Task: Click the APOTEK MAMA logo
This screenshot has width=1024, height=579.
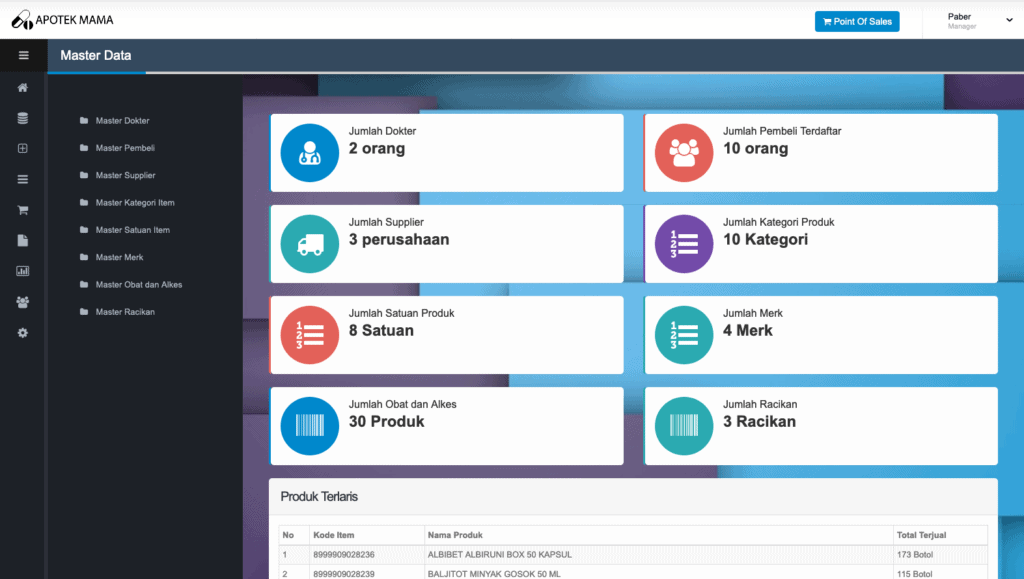Action: (x=62, y=20)
